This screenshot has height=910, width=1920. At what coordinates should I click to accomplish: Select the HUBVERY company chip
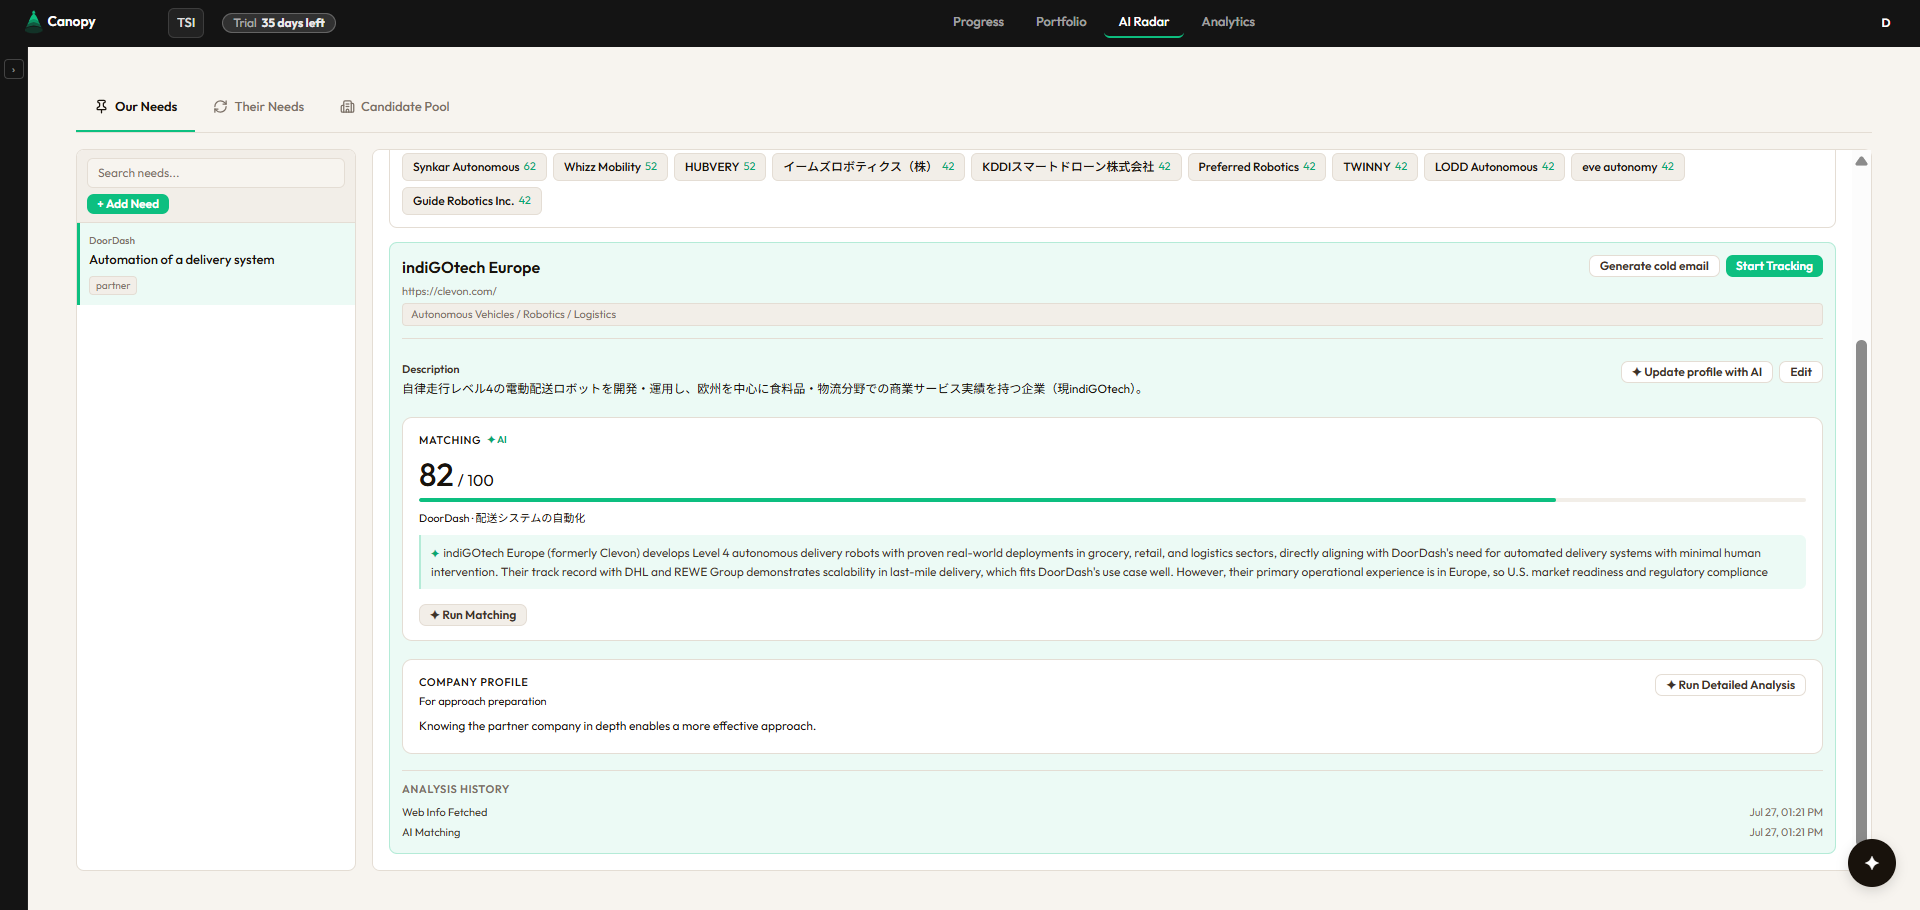coord(720,167)
